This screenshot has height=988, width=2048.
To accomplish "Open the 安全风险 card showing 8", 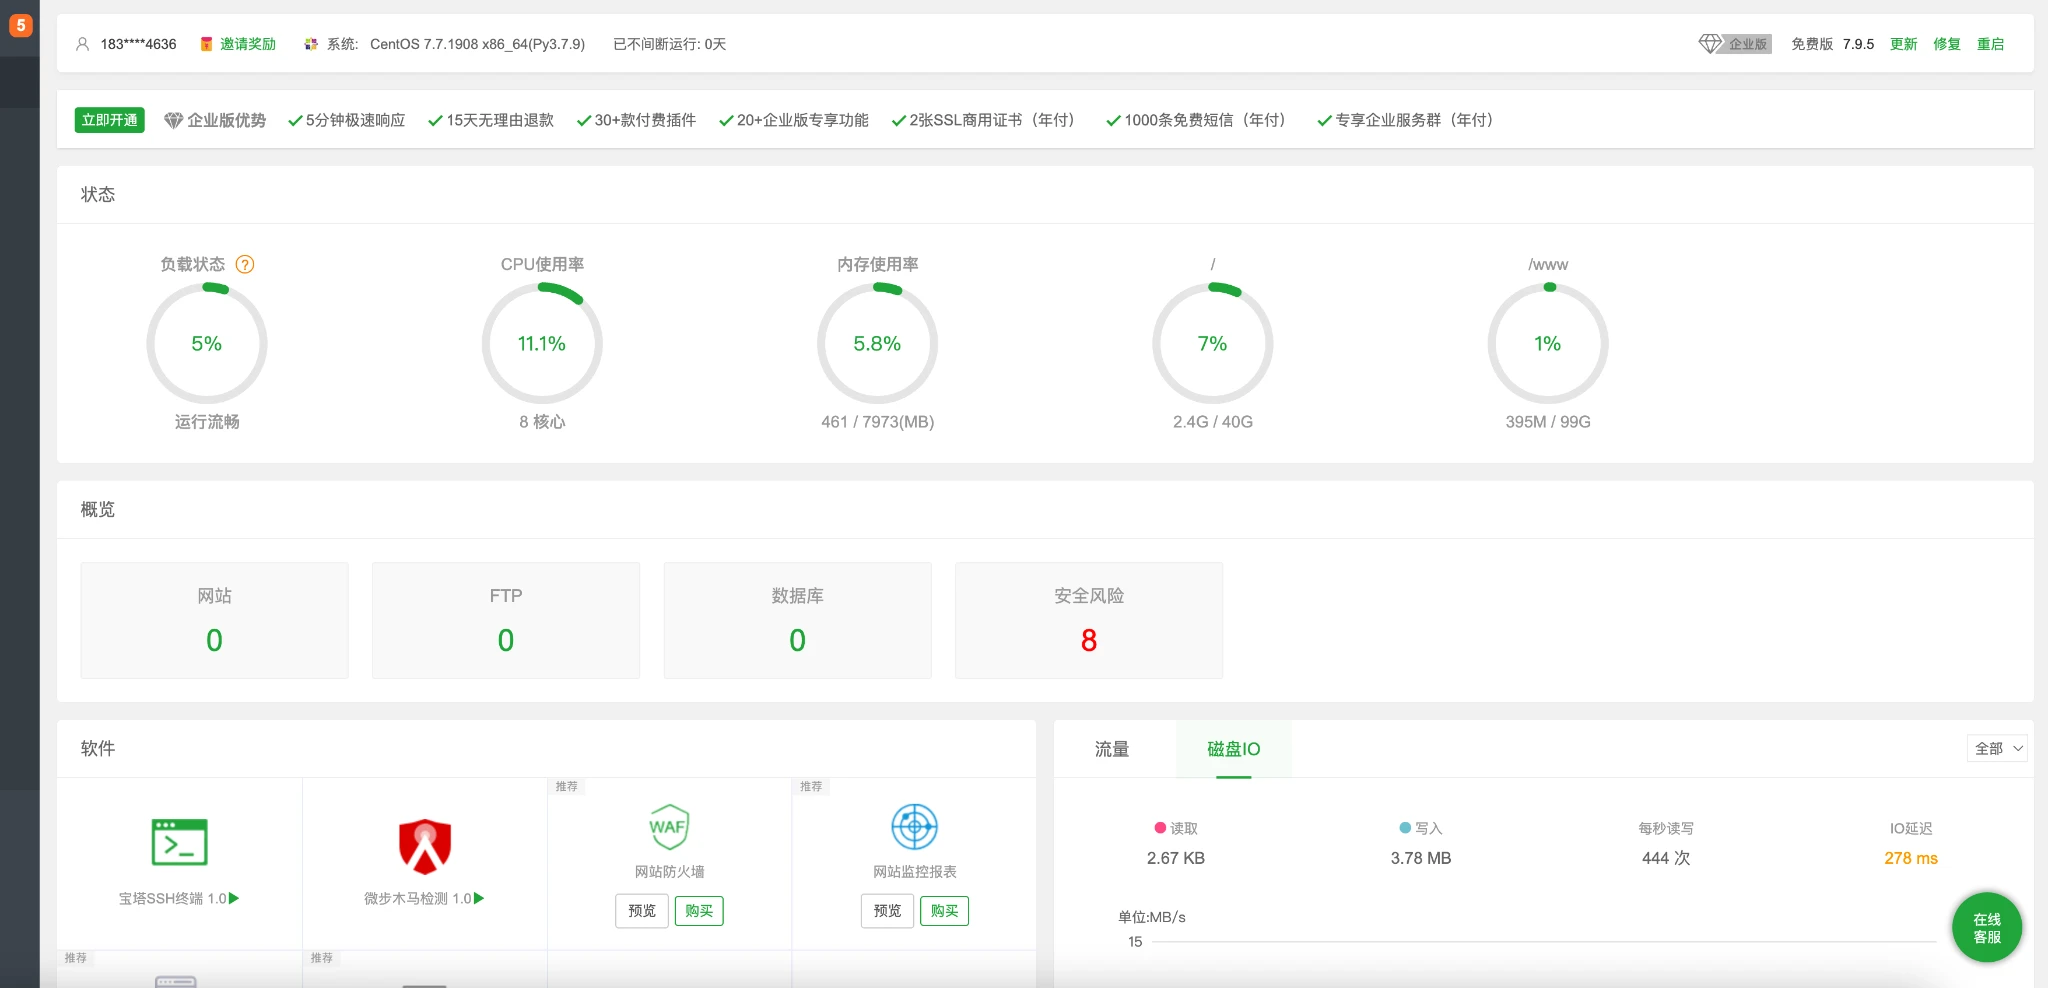I will 1088,620.
